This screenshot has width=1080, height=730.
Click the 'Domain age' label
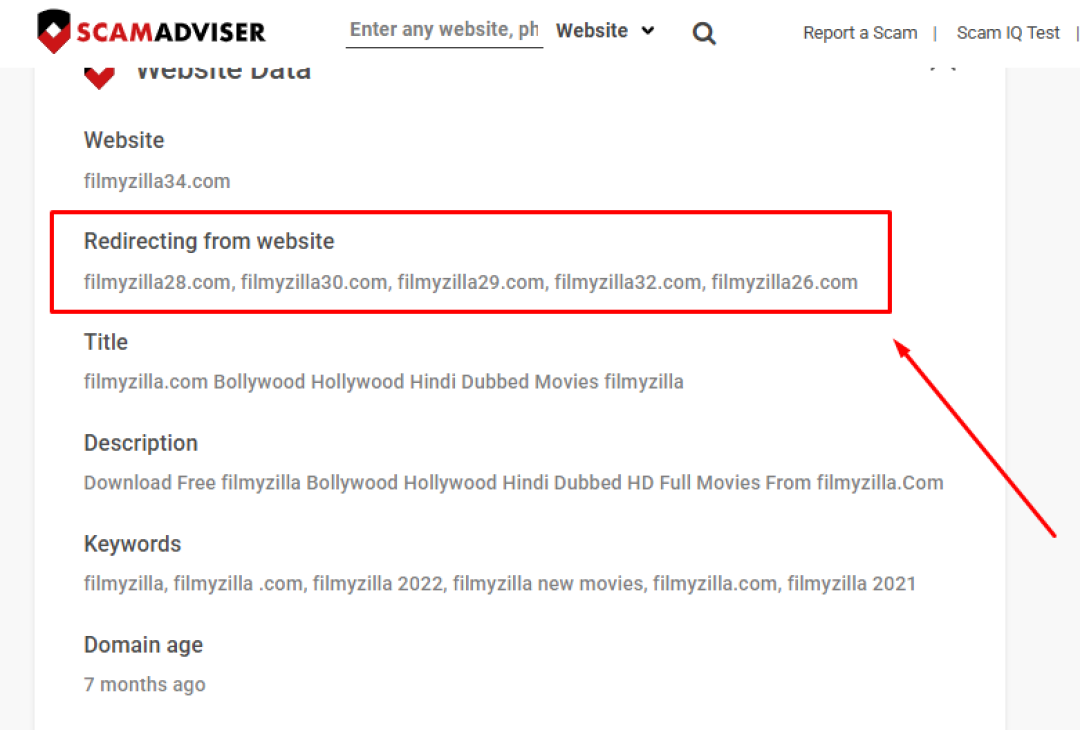(143, 645)
